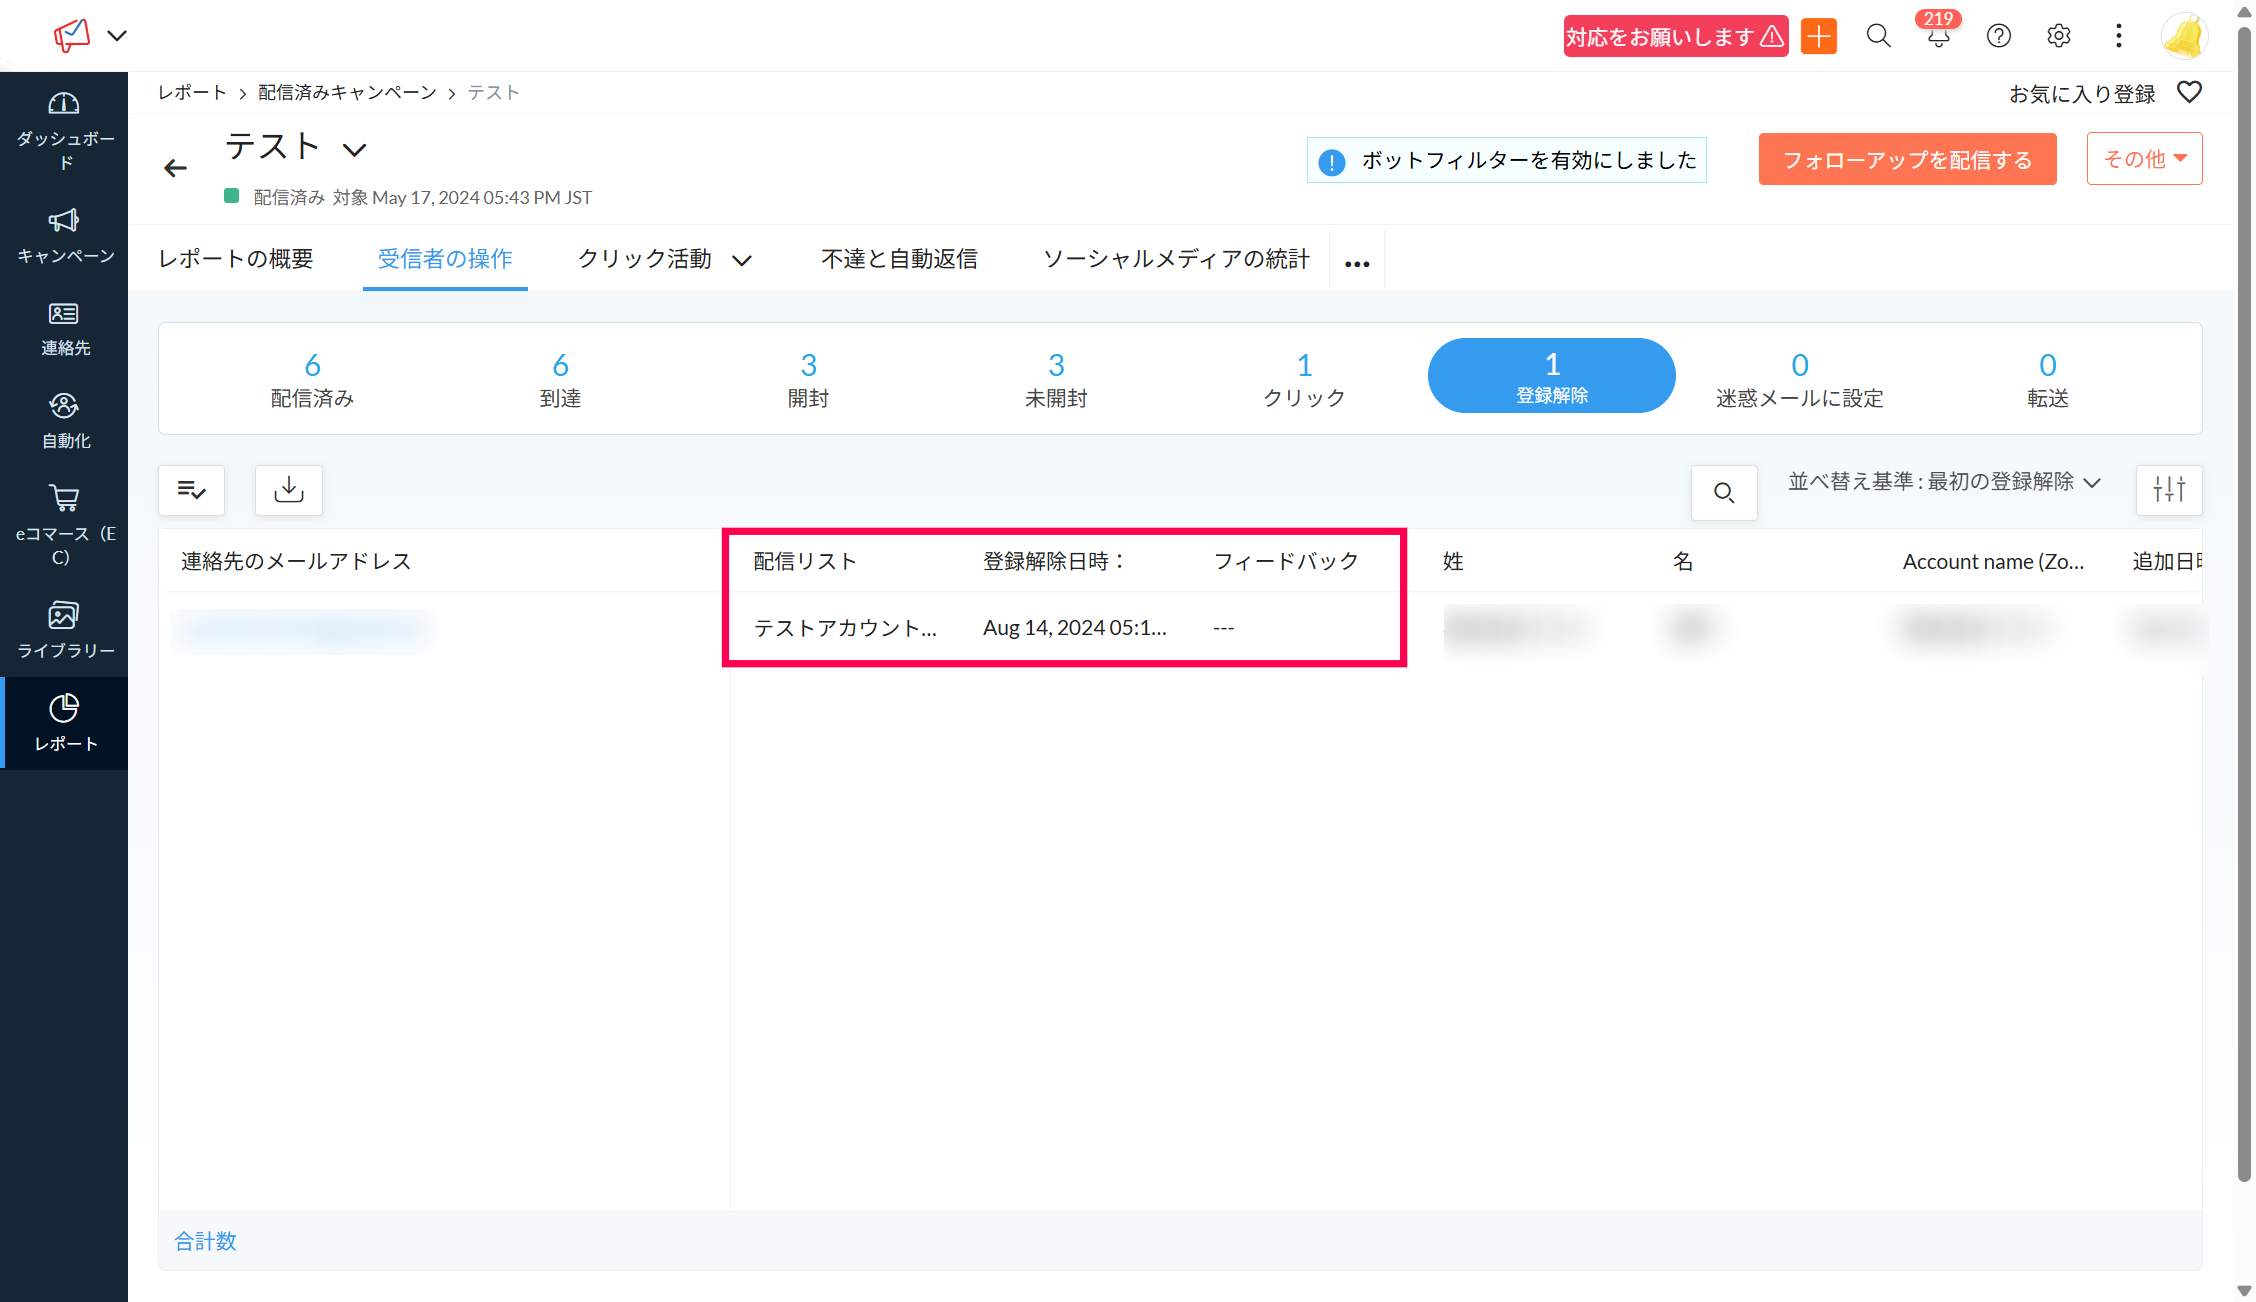This screenshot has height=1302, width=2256.
Task: Click the bulk select list-check button
Action: [192, 490]
